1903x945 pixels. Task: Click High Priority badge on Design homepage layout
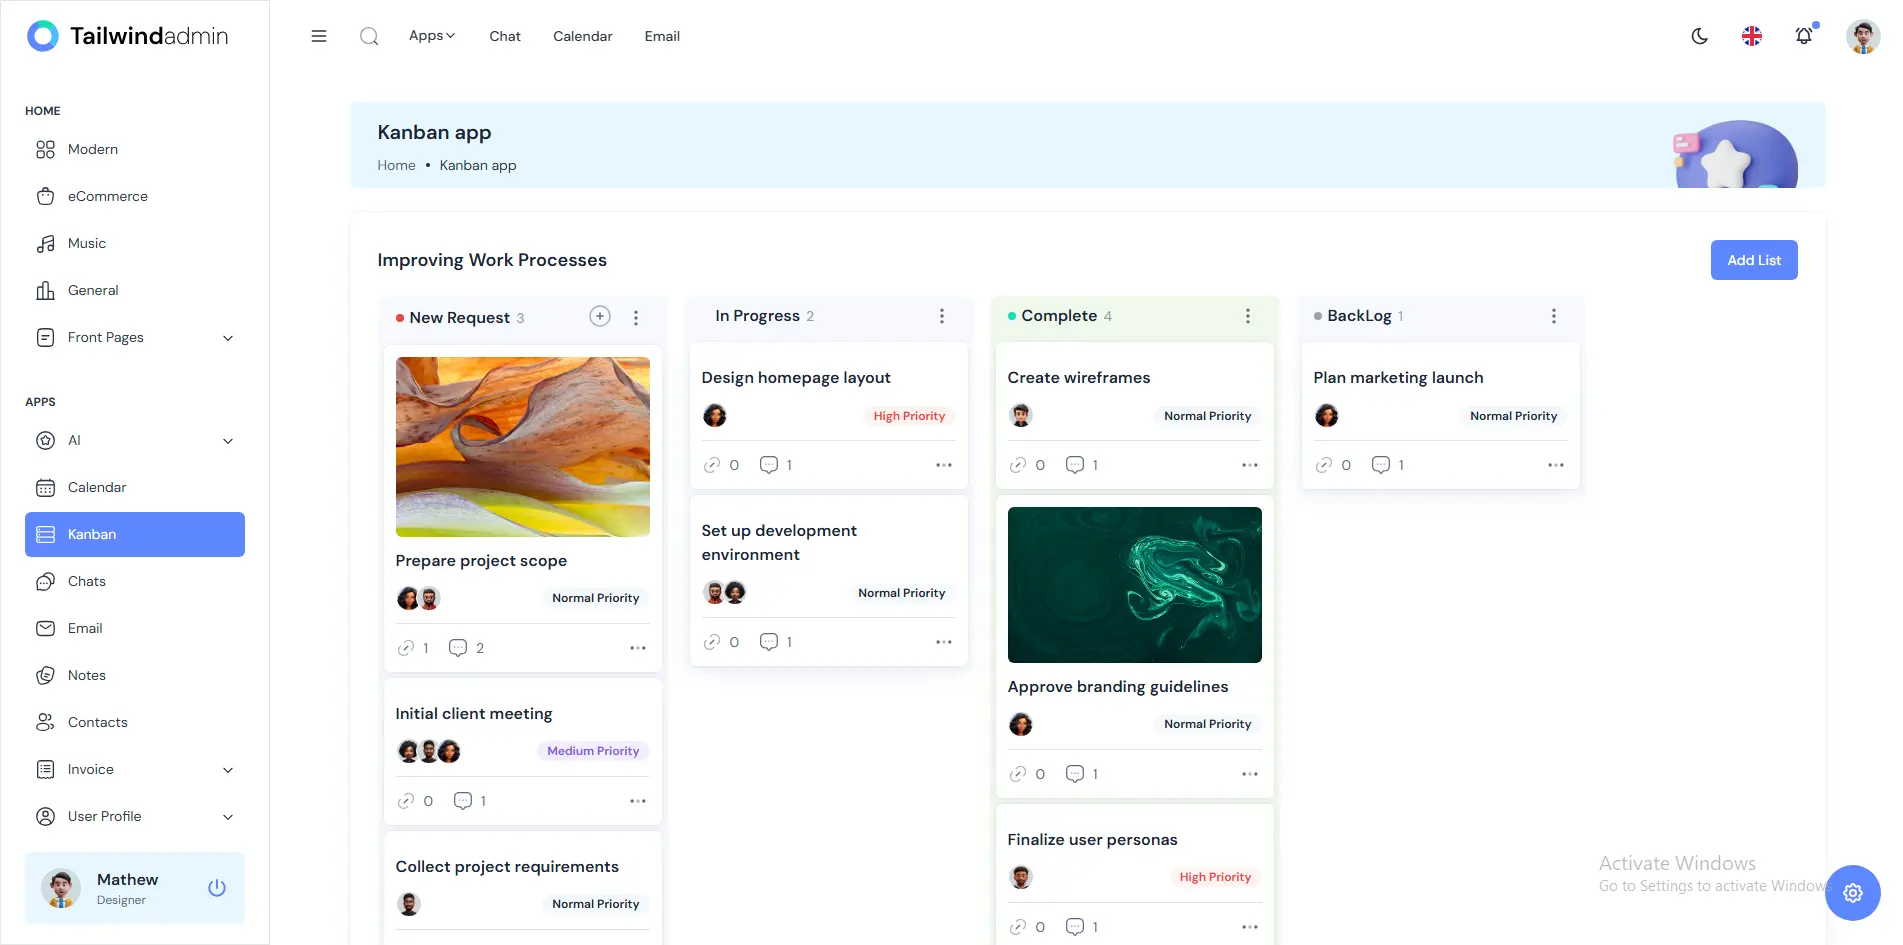[909, 416]
